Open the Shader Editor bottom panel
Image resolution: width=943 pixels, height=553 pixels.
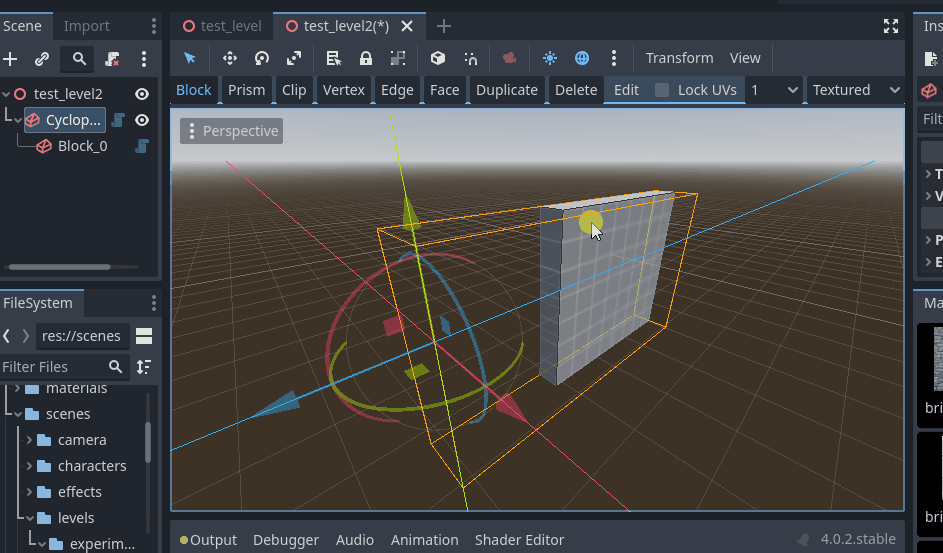point(520,540)
